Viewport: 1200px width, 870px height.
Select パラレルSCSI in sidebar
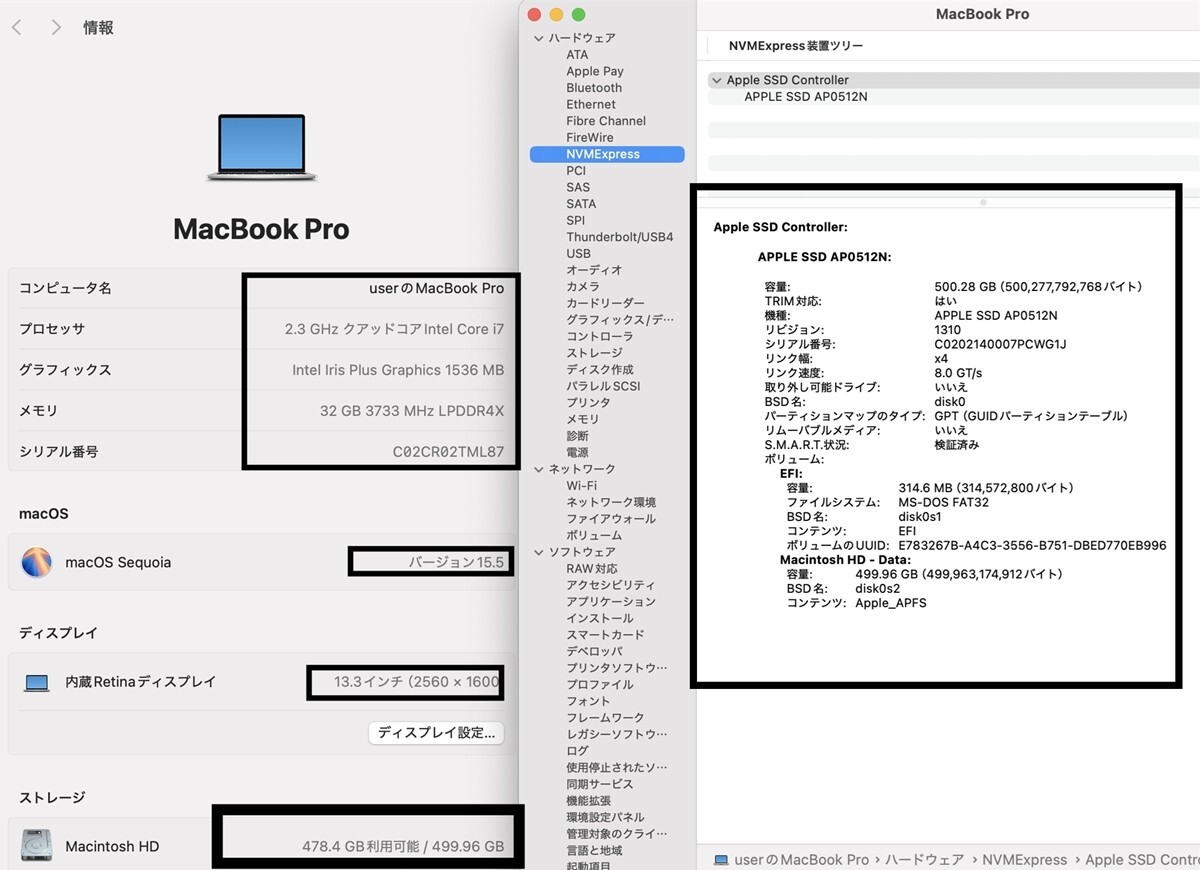click(x=603, y=386)
